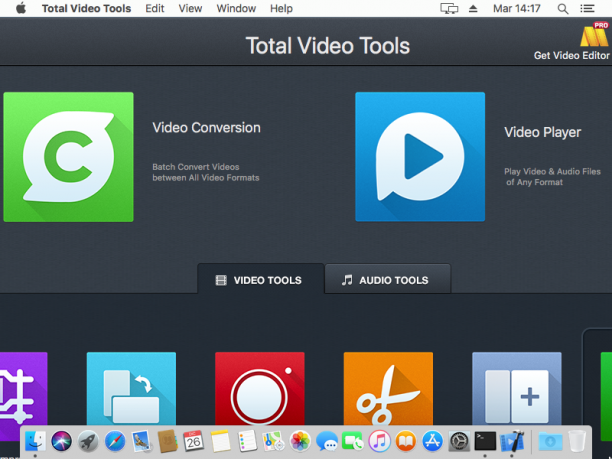Open the Window menu
The image size is (612, 459).
click(x=236, y=8)
